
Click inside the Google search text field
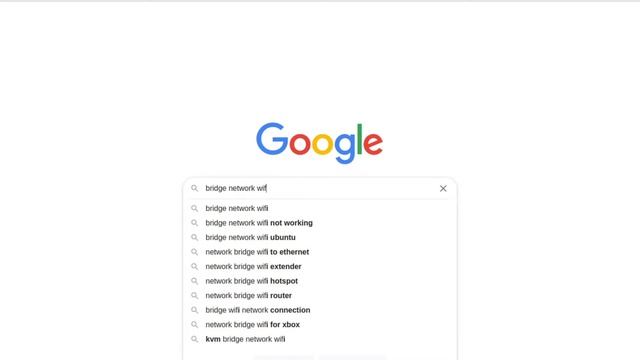[318, 188]
